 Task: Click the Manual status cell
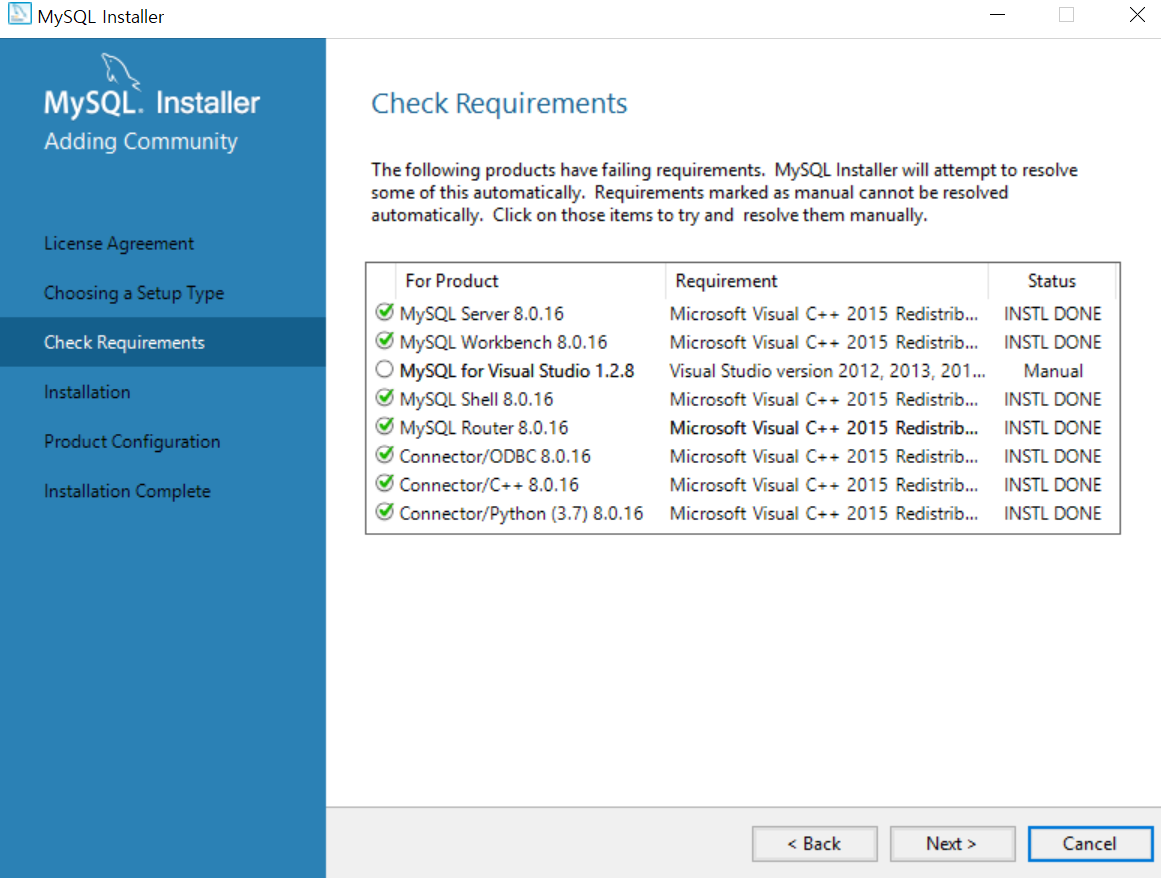tap(1053, 371)
